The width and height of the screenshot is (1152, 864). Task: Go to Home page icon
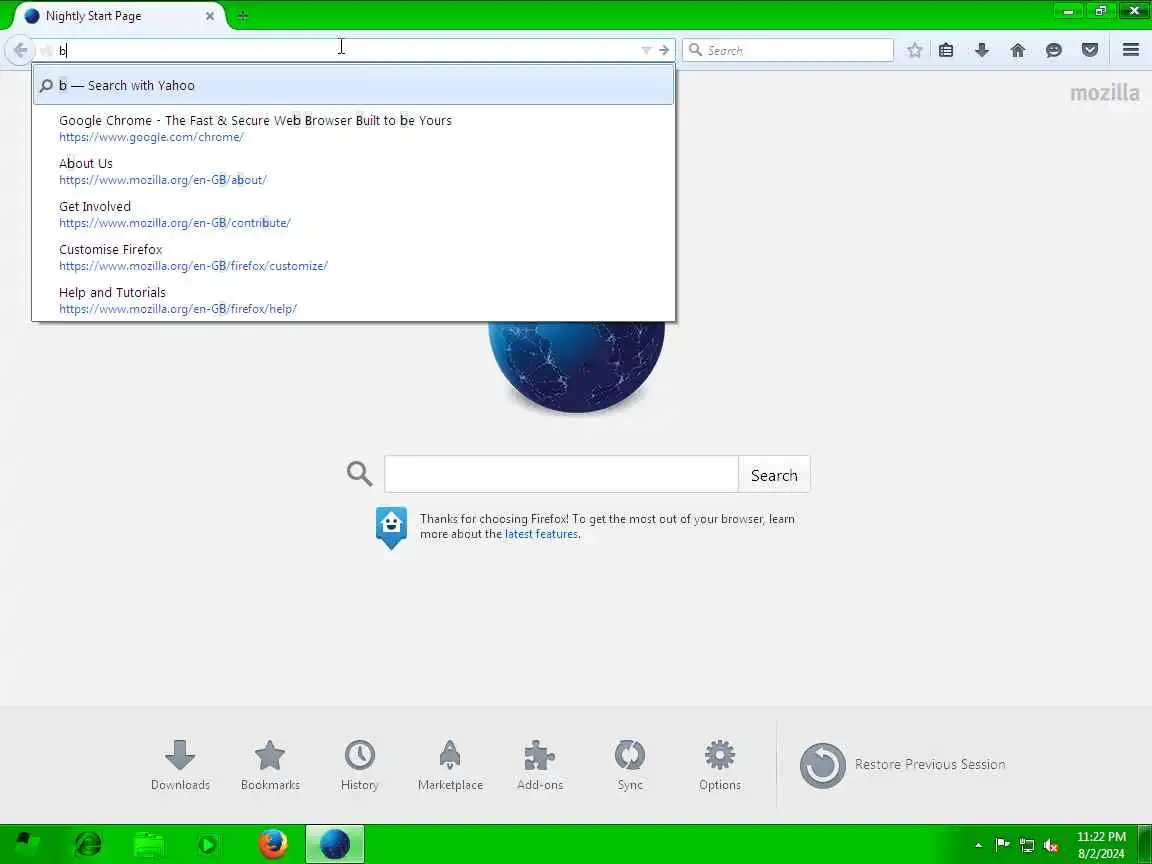coord(1018,50)
